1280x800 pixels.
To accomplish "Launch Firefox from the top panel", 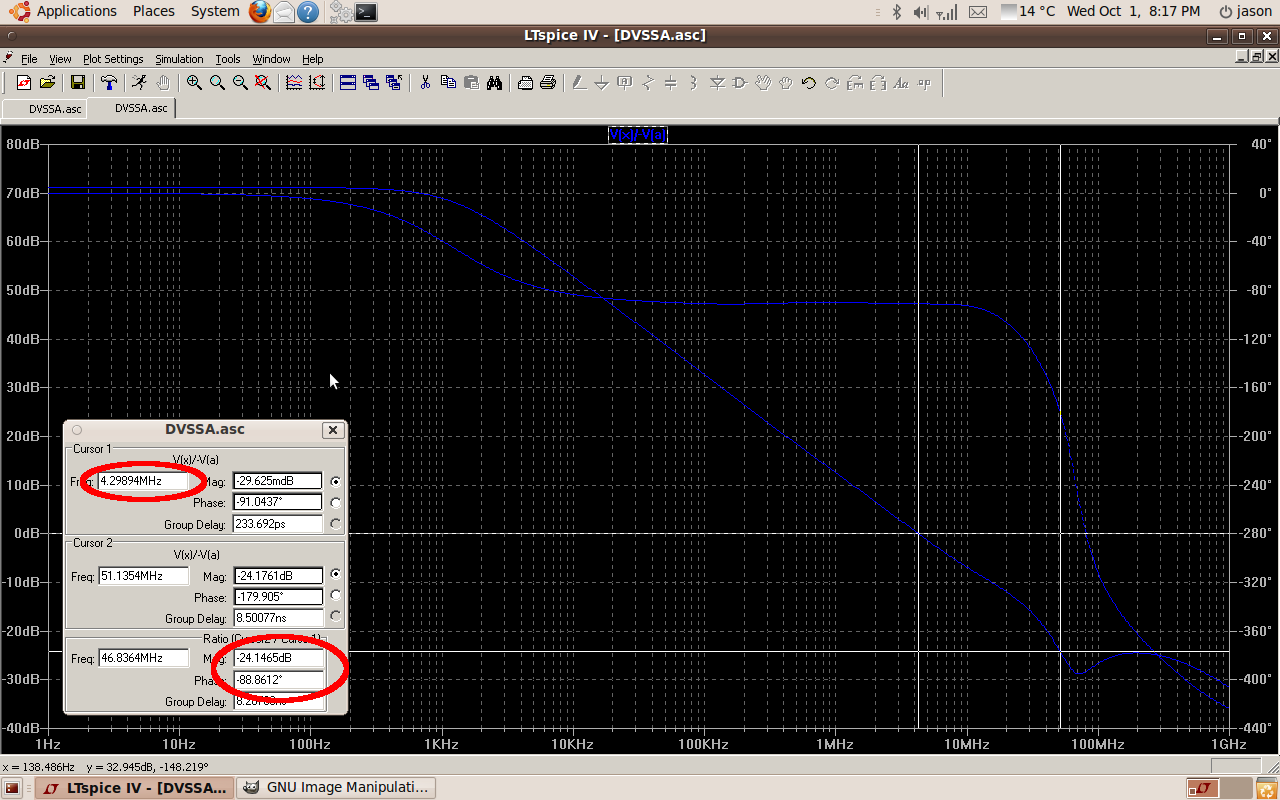I will coord(259,12).
